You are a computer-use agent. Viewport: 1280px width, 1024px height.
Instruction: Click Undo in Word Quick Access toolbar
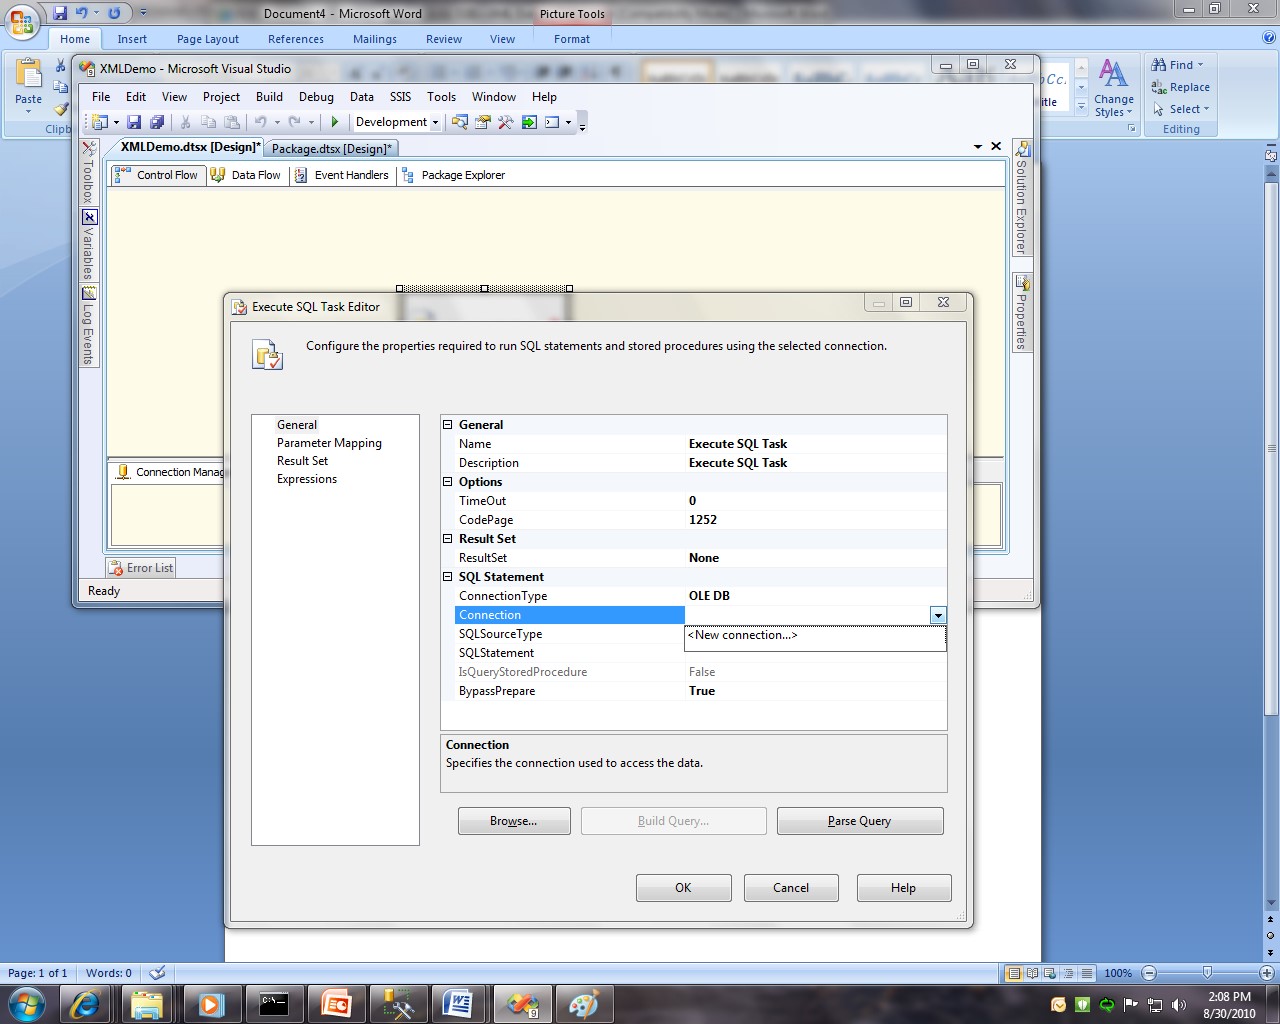(82, 13)
